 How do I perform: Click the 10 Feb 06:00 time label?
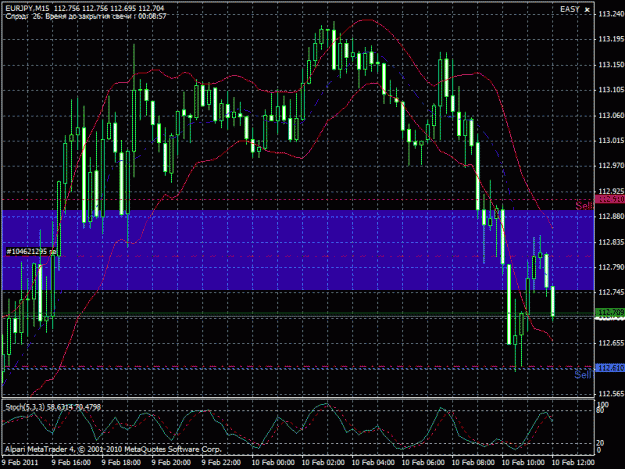pyautogui.click(x=423, y=463)
